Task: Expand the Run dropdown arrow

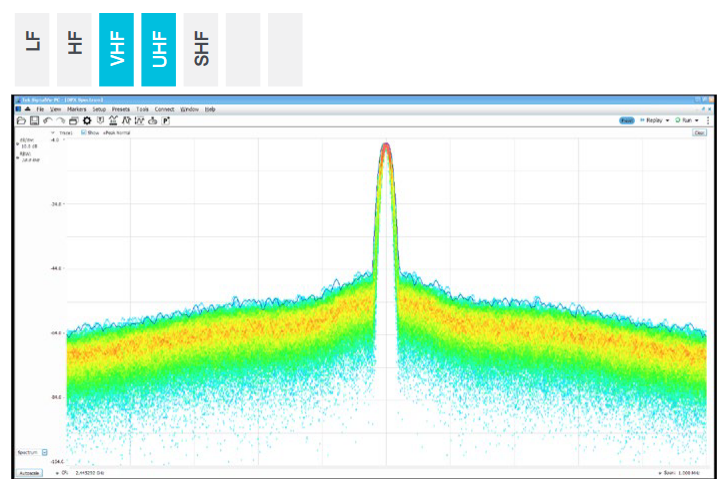Action: (x=697, y=120)
